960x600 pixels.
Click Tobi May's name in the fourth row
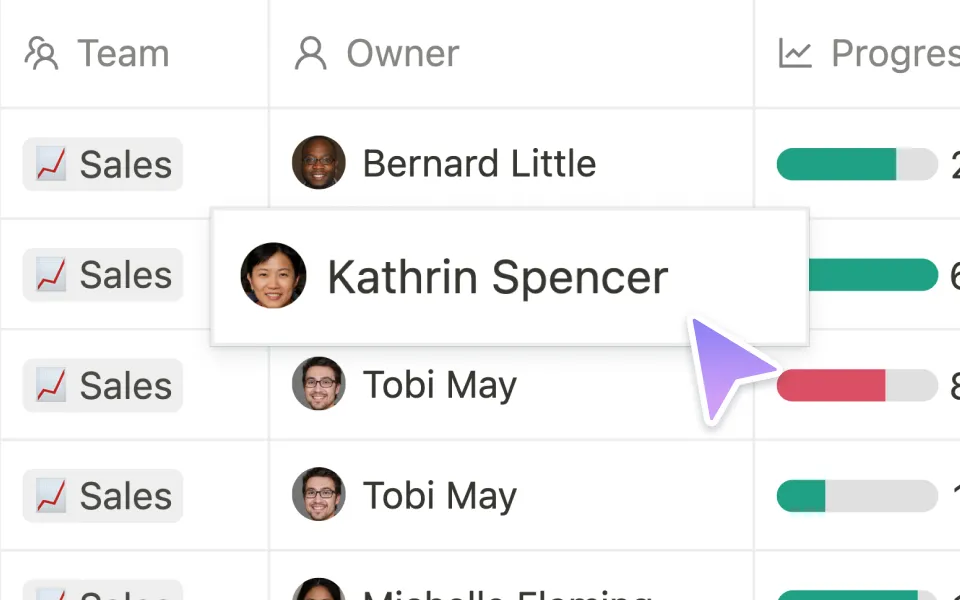coord(440,495)
